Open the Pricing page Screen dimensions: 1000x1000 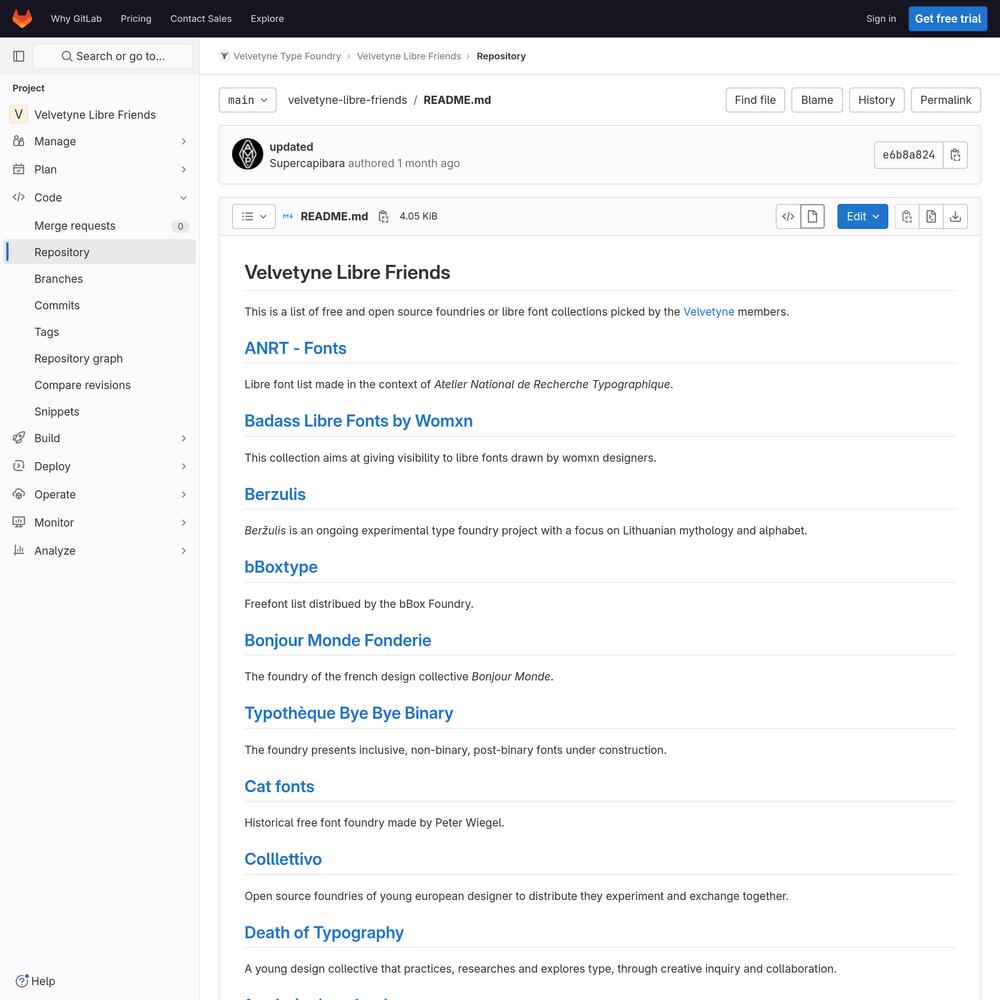tap(136, 18)
